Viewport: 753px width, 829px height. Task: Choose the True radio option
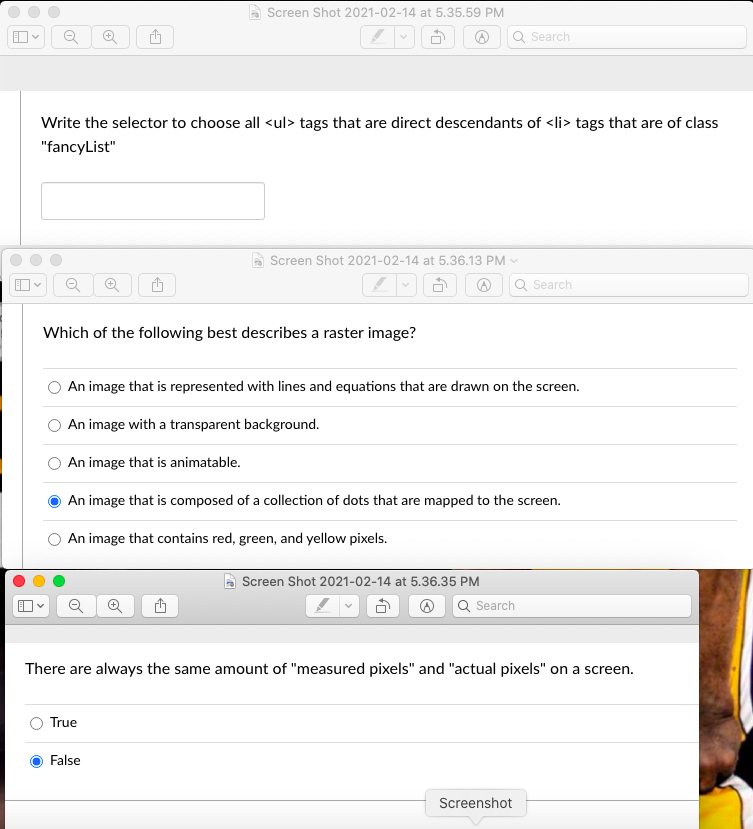36,723
